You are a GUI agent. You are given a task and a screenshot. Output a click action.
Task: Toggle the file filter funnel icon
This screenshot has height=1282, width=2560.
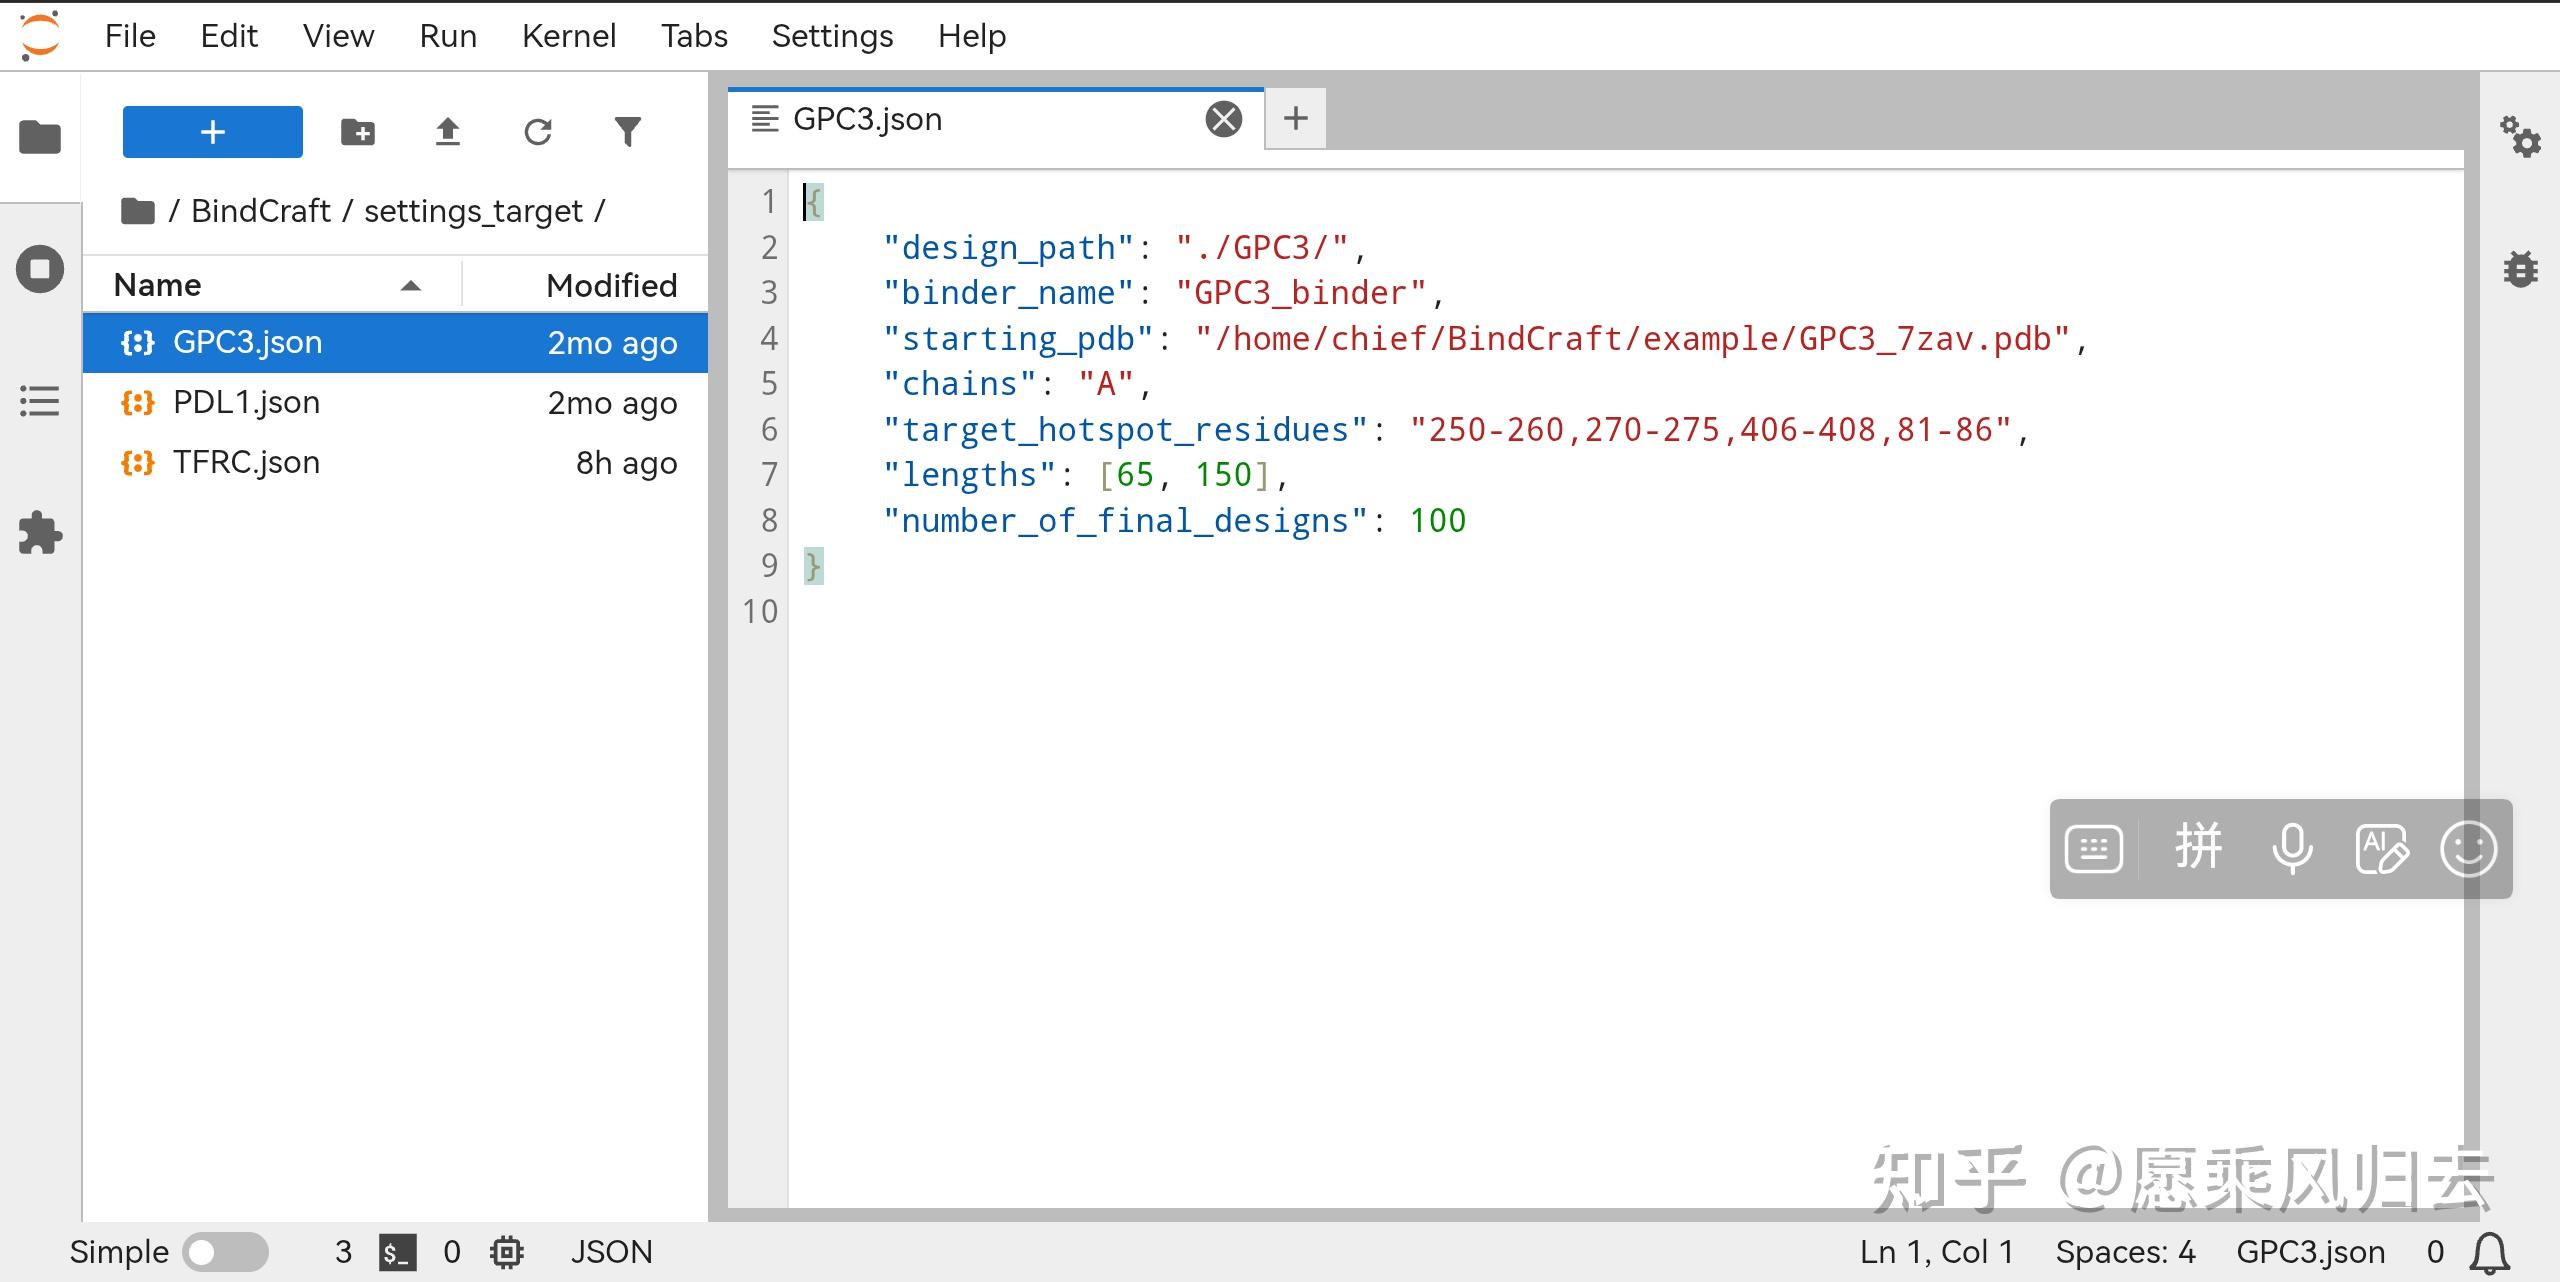click(627, 132)
